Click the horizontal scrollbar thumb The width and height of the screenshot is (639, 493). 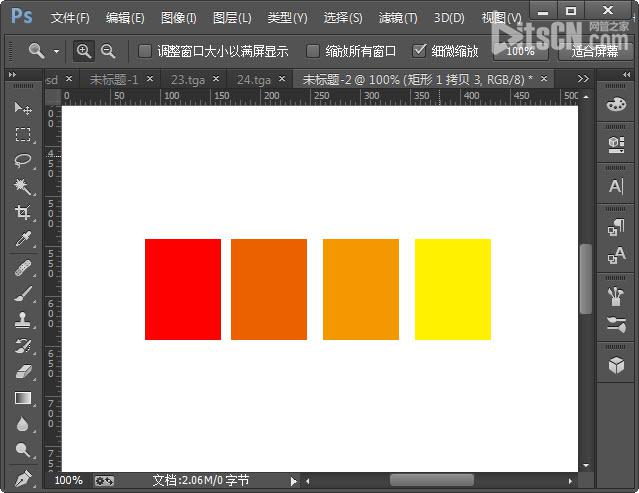(432, 480)
